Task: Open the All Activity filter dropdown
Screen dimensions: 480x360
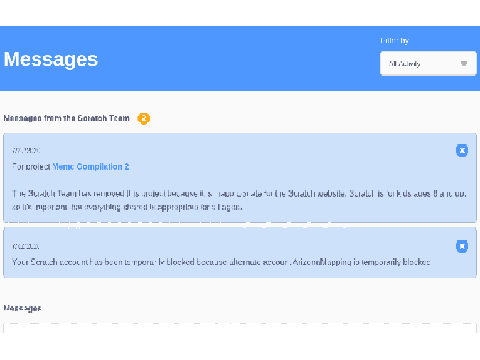Action: tap(428, 63)
